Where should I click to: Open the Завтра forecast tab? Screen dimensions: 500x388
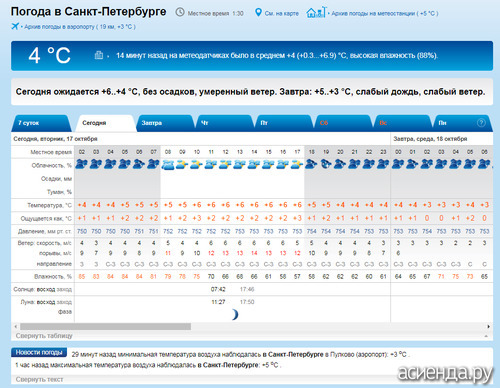[165, 123]
